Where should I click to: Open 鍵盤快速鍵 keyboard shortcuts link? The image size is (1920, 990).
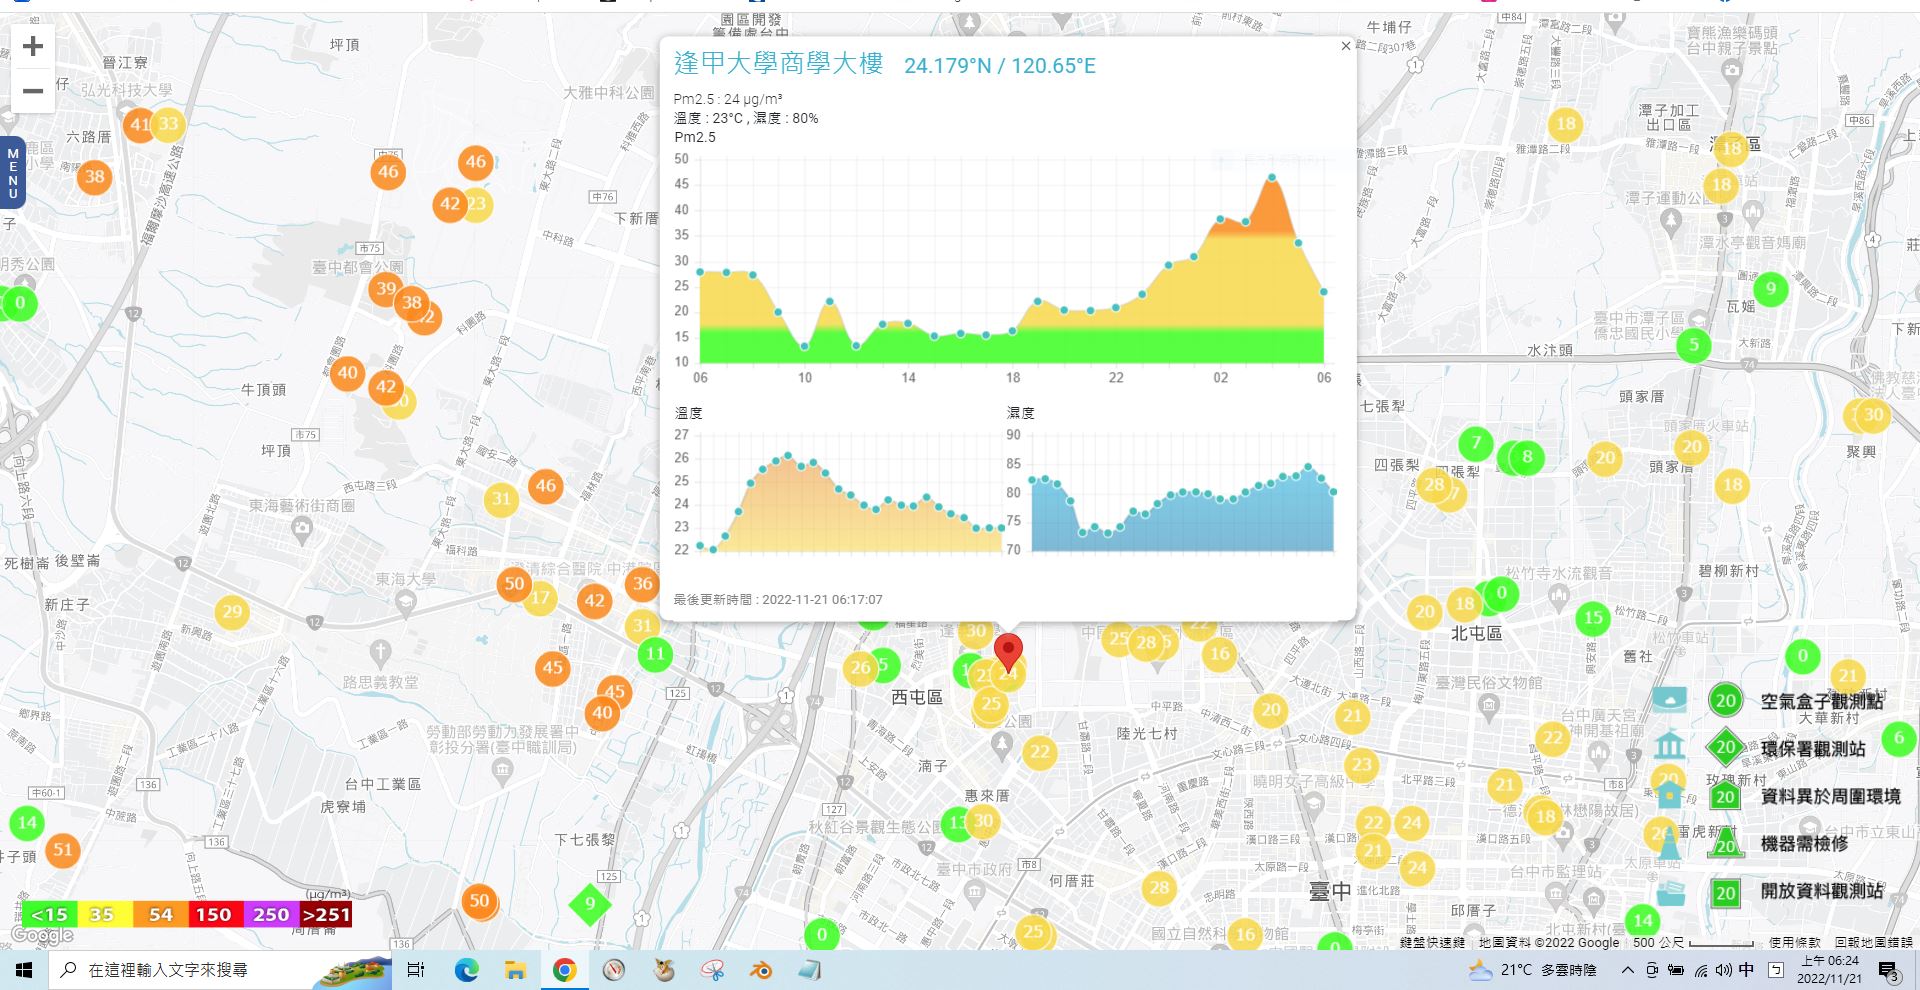click(1433, 942)
